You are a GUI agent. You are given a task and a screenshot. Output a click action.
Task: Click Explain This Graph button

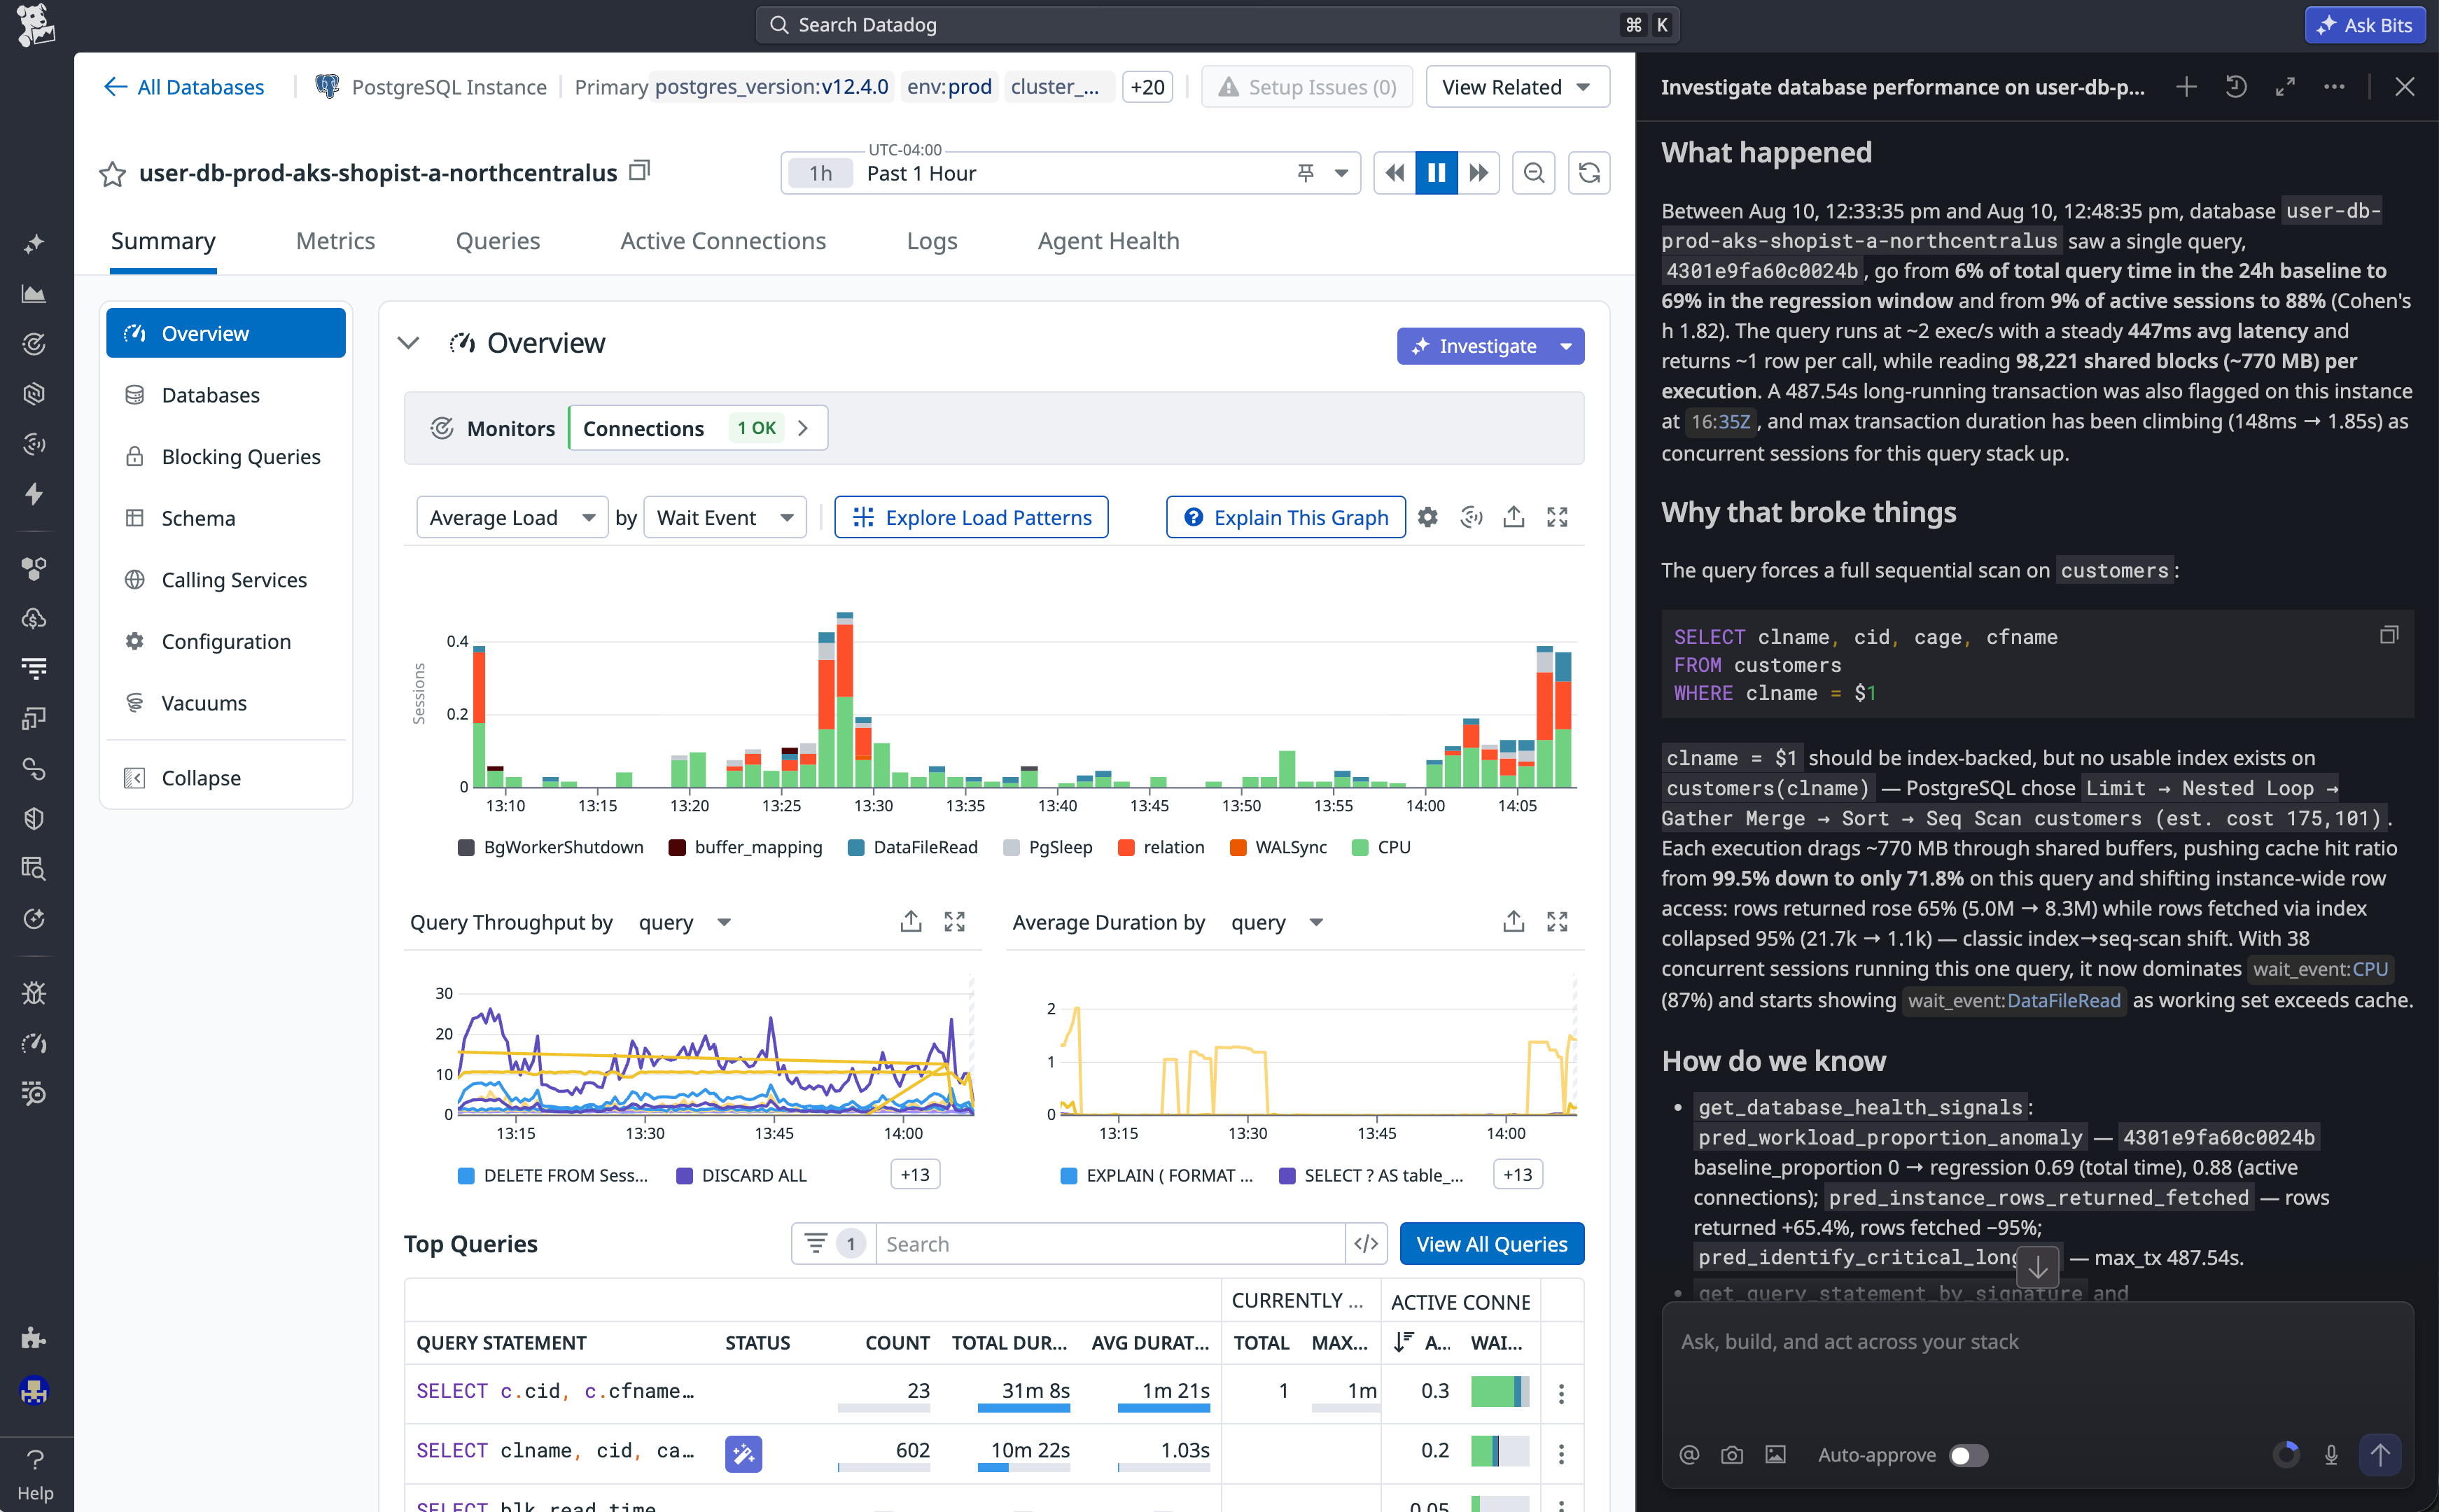(x=1285, y=517)
